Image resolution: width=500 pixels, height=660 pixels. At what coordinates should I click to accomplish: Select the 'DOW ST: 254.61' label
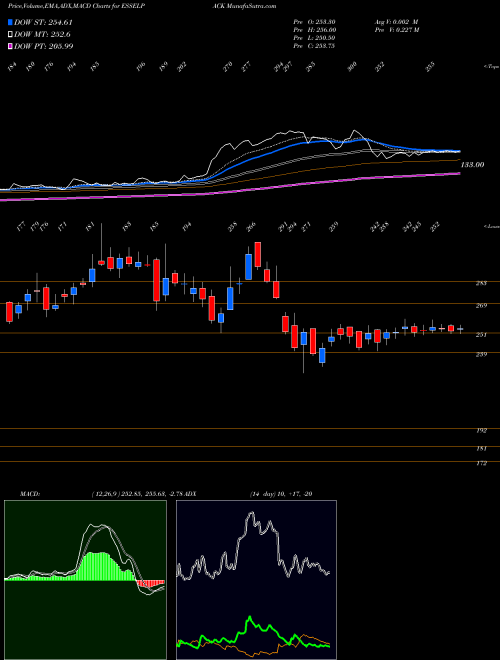[x=43, y=22]
